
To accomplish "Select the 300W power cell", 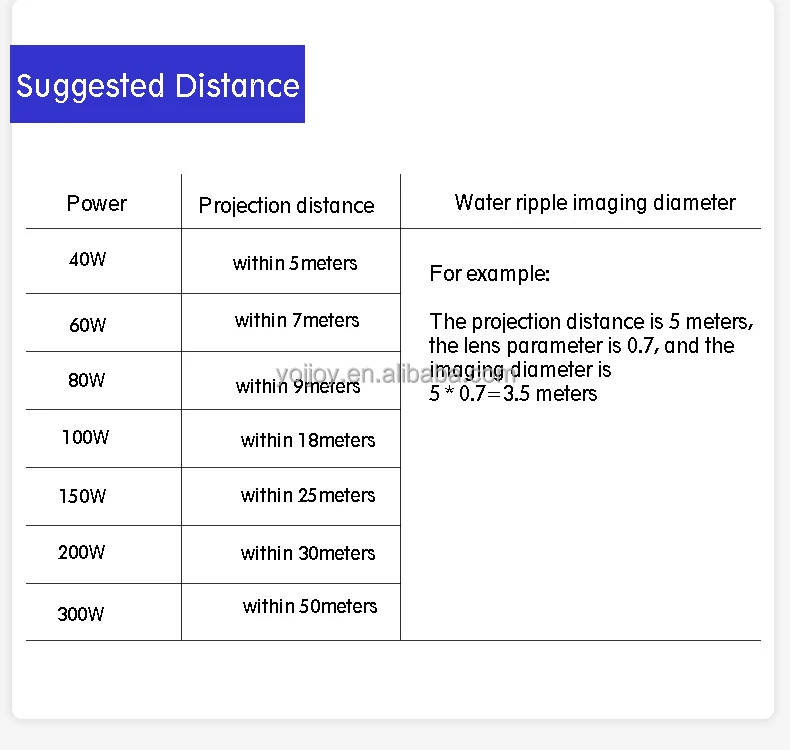I will click(81, 614).
